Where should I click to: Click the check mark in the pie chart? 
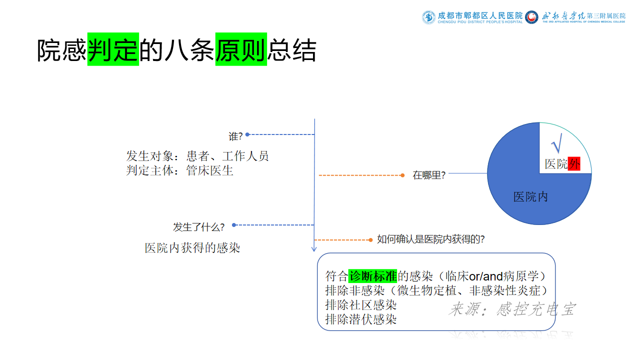[557, 143]
